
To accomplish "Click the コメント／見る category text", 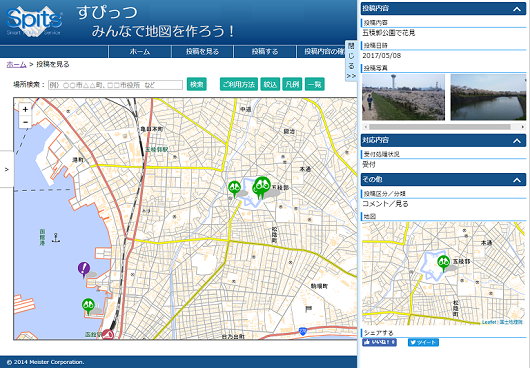I will (x=385, y=204).
